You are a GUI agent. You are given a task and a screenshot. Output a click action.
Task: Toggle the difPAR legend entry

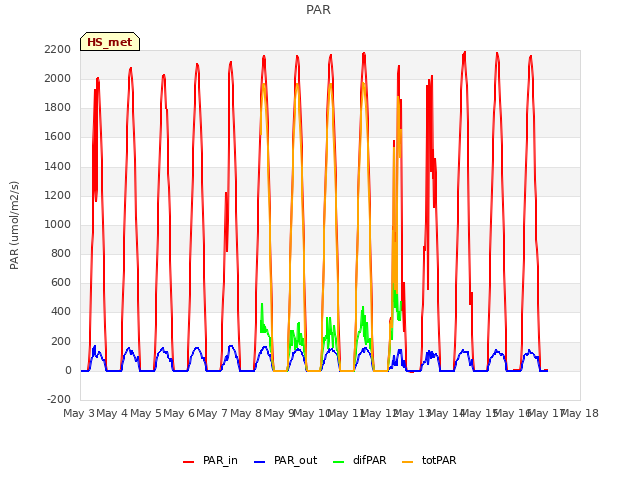tap(360, 460)
